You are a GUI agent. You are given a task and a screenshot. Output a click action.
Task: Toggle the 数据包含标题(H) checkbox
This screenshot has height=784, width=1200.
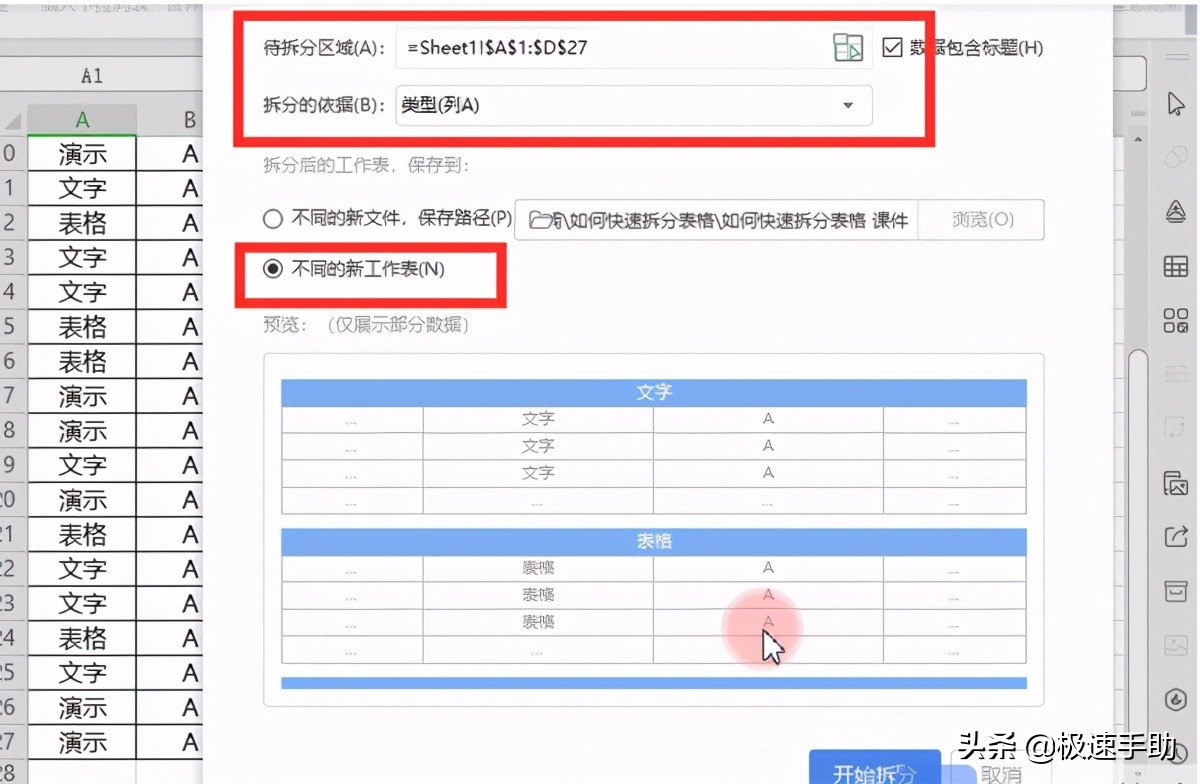click(893, 47)
